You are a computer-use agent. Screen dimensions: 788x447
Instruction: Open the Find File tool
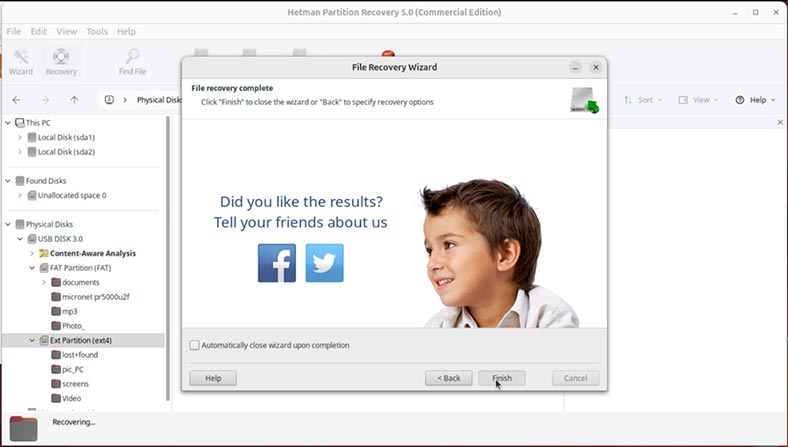pyautogui.click(x=132, y=62)
